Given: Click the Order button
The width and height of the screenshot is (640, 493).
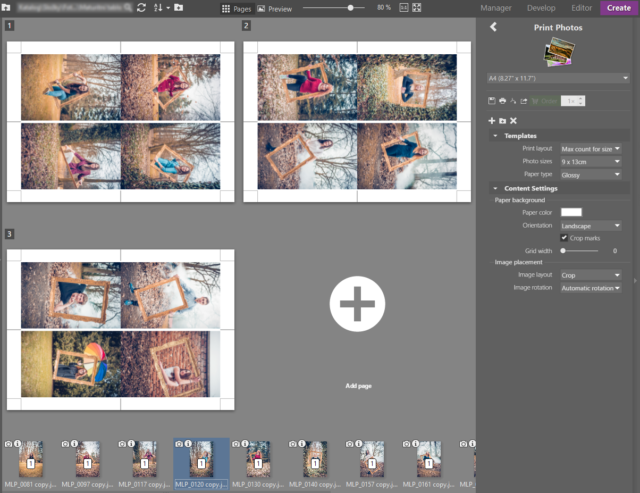Looking at the screenshot, I should (x=545, y=101).
